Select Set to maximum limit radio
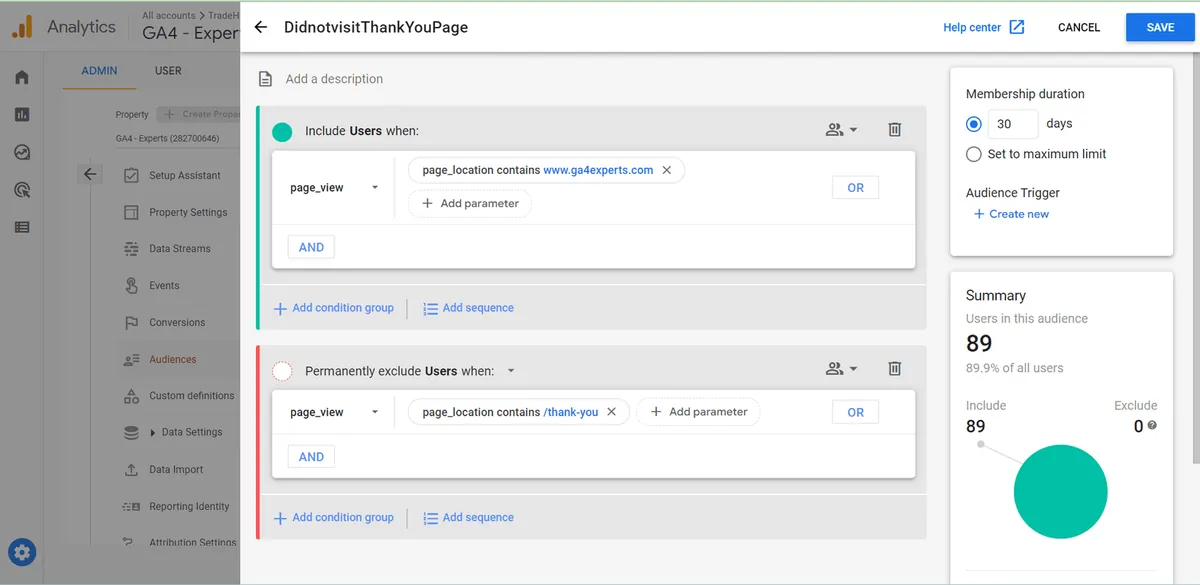The height and width of the screenshot is (585, 1200). click(974, 154)
